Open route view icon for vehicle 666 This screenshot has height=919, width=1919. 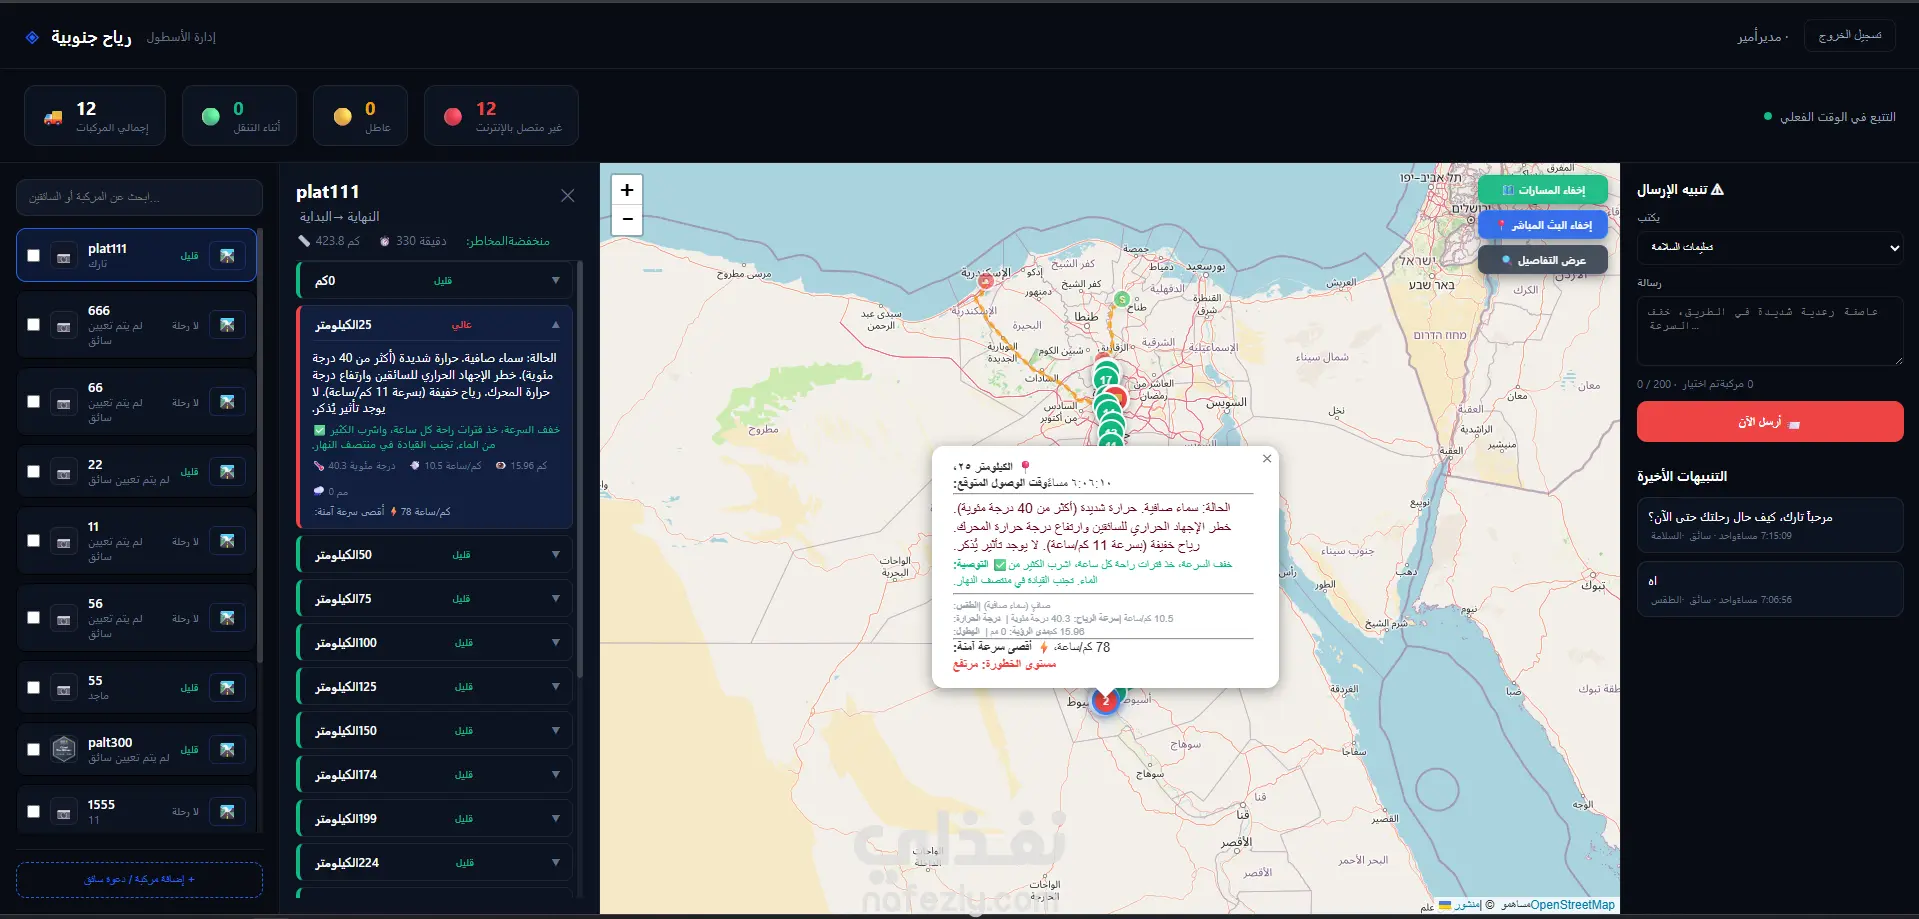click(x=227, y=325)
